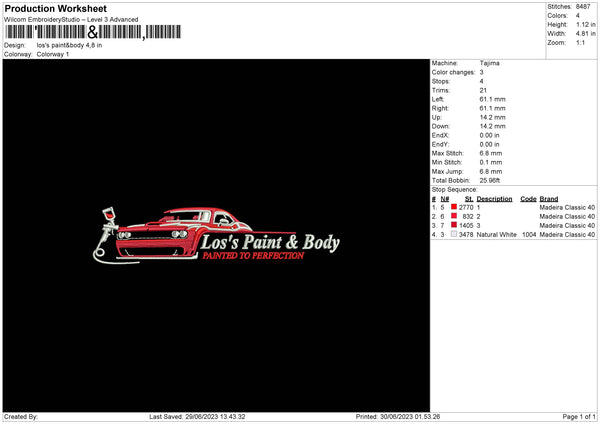Click stitch count 832 in stop 2
The width and height of the screenshot is (600, 424).
tap(468, 217)
